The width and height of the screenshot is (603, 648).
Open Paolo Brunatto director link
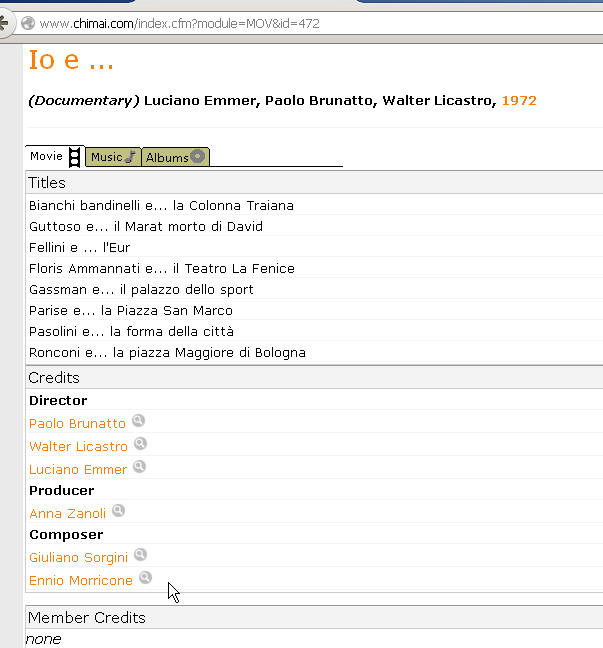[x=77, y=424]
